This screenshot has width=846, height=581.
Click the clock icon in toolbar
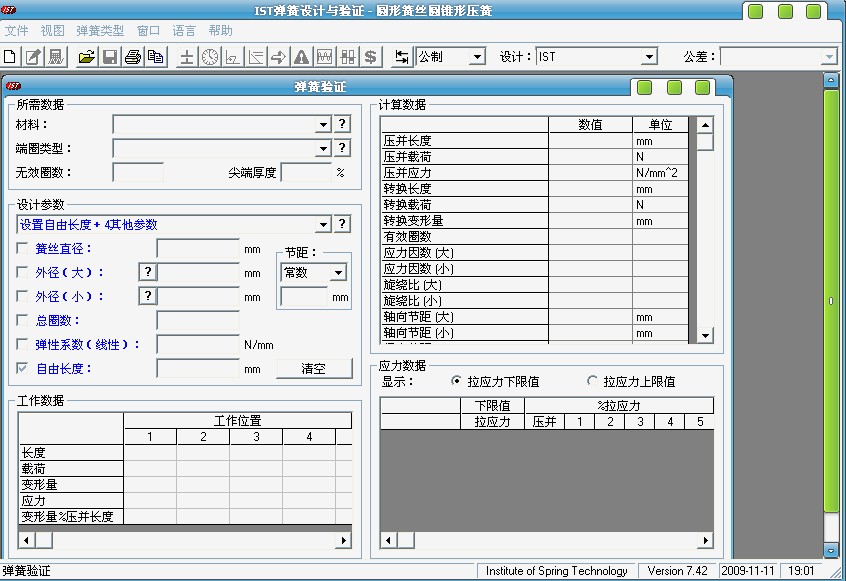pyautogui.click(x=210, y=57)
